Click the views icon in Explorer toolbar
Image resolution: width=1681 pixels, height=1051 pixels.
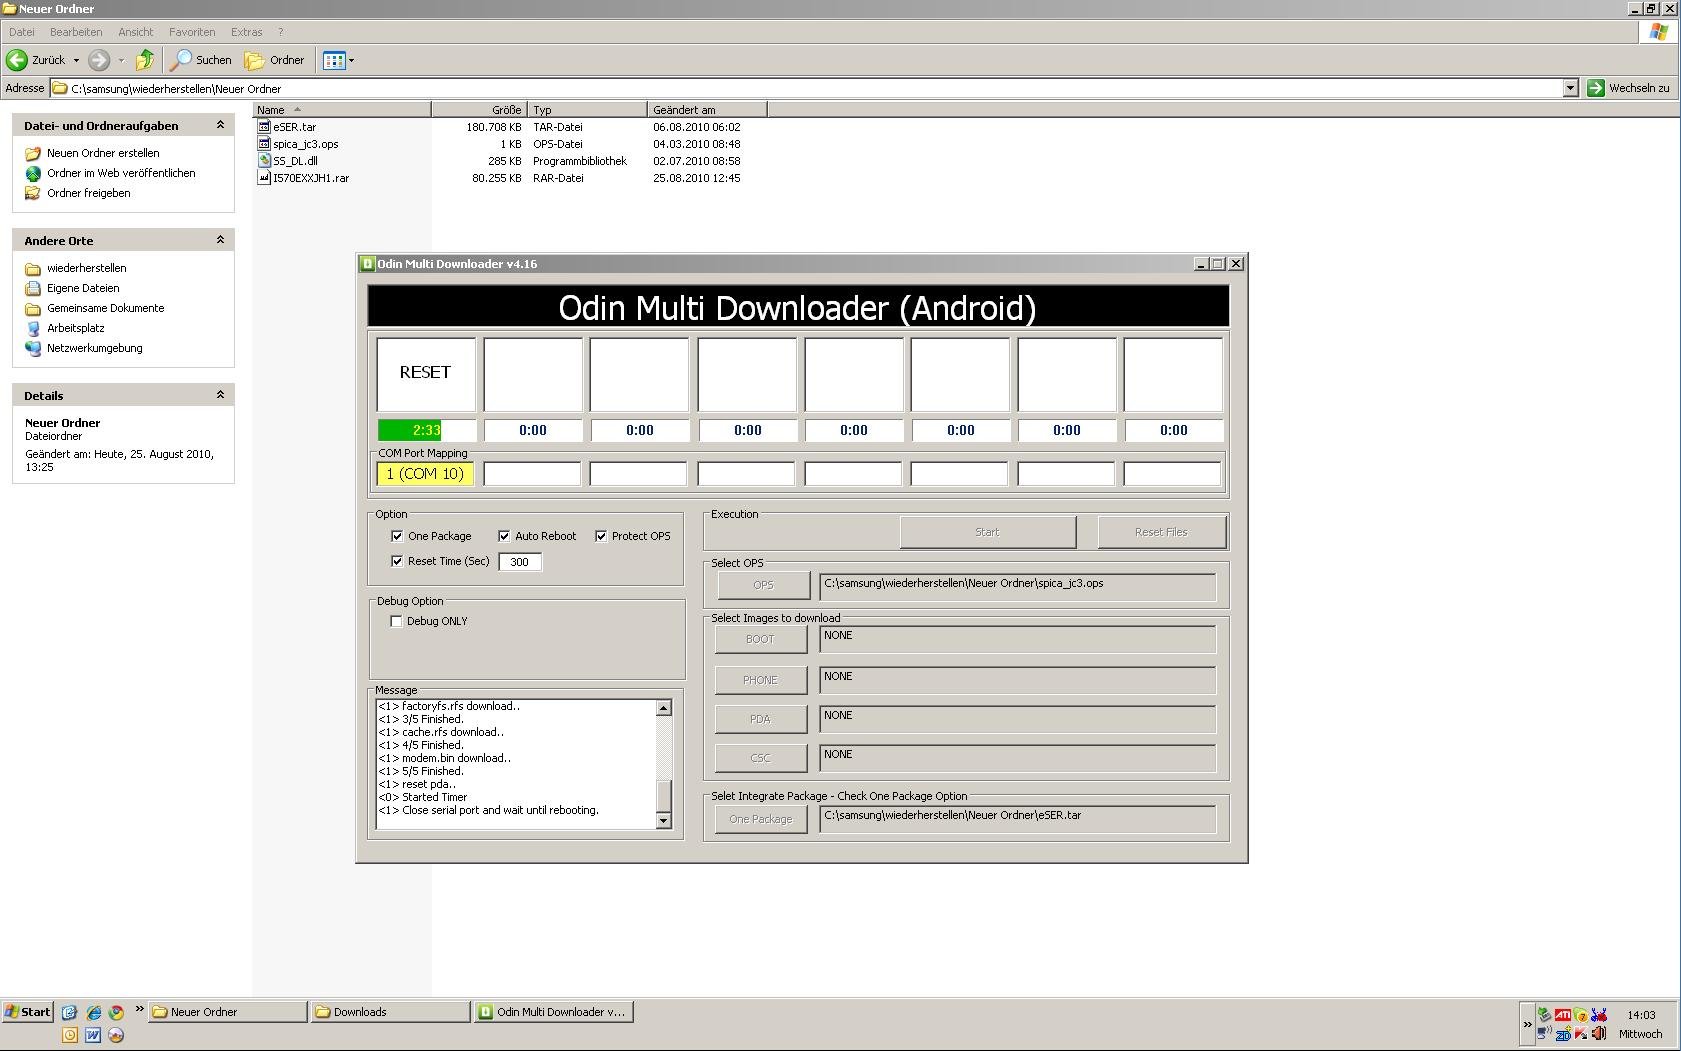(334, 60)
